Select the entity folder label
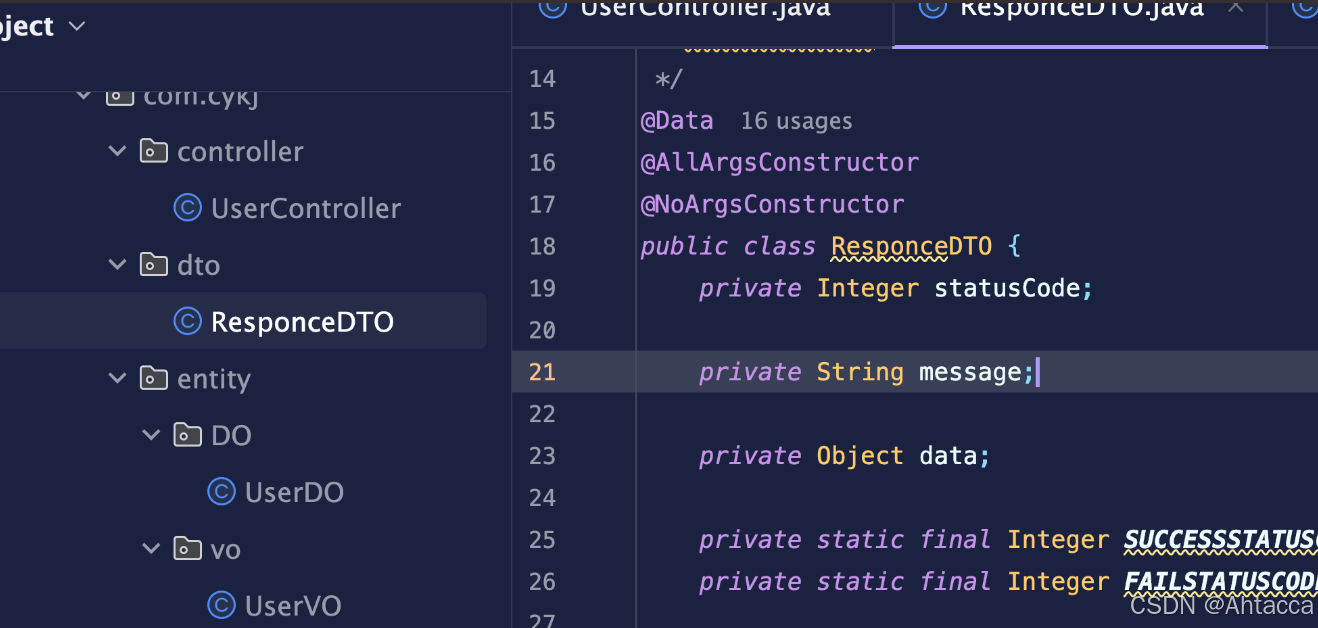This screenshot has height=628, width=1318. [213, 379]
